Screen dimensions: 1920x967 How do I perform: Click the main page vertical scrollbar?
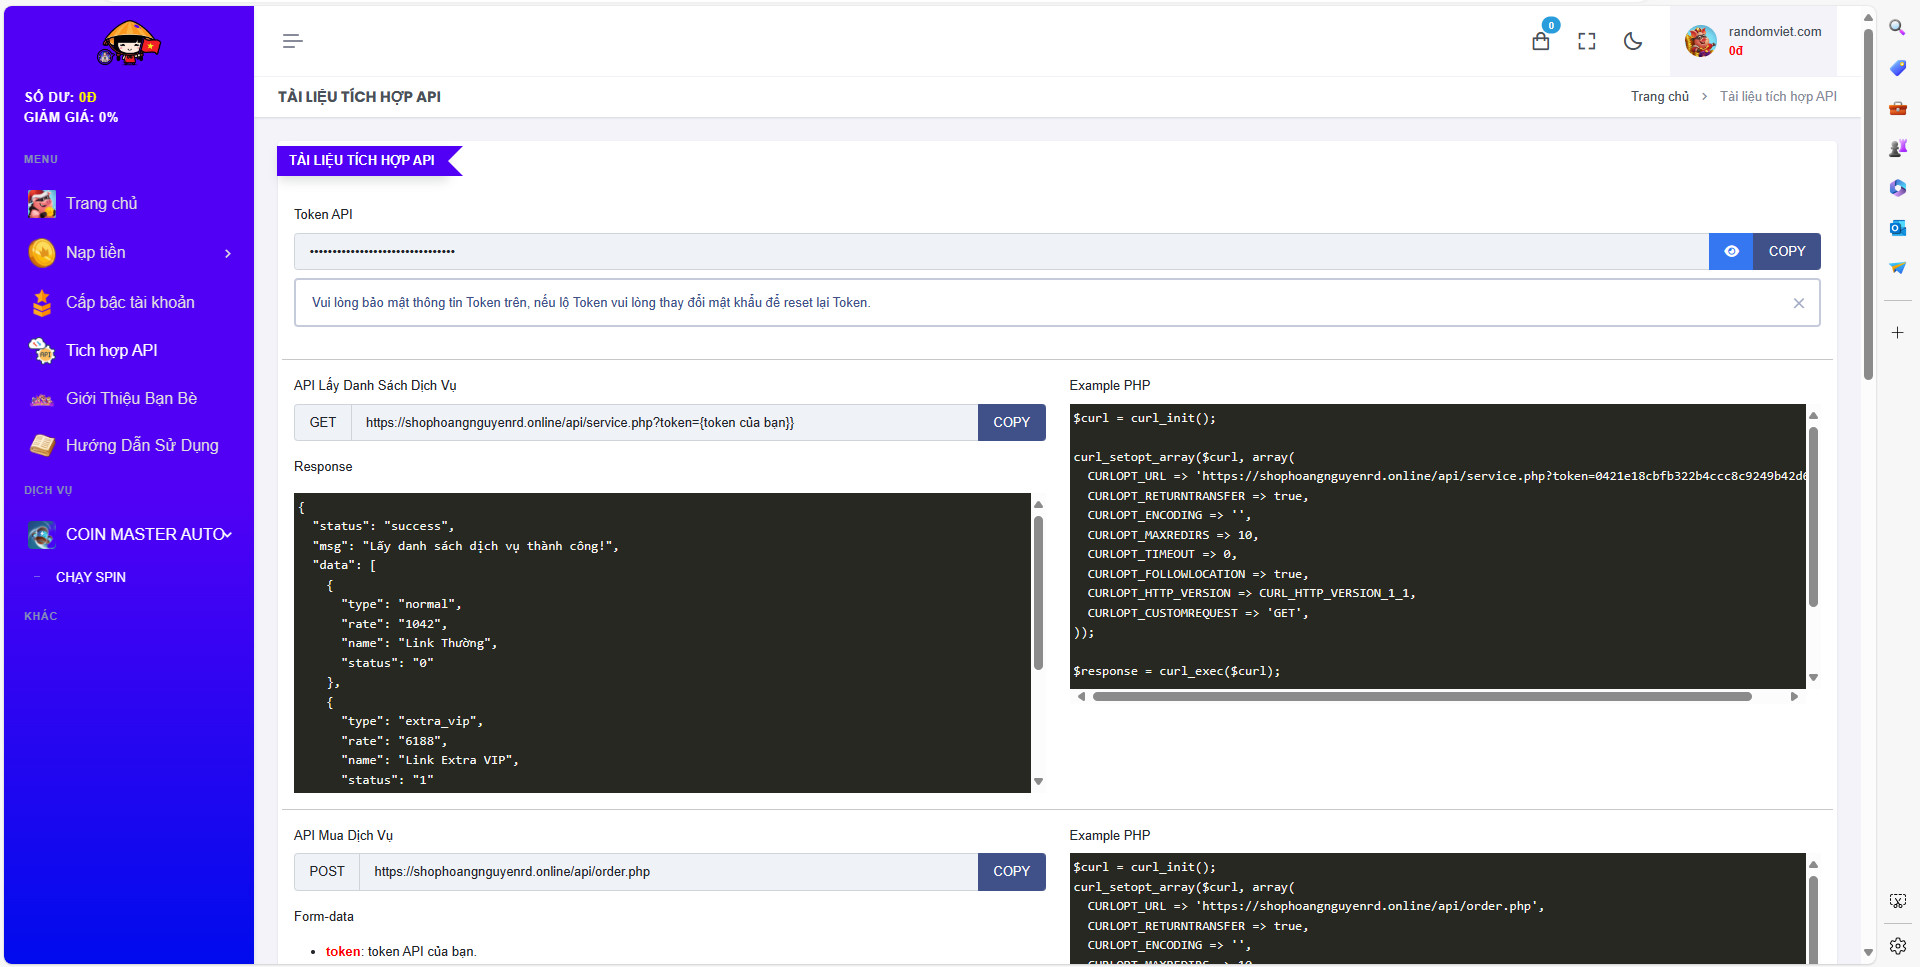coord(1868,203)
